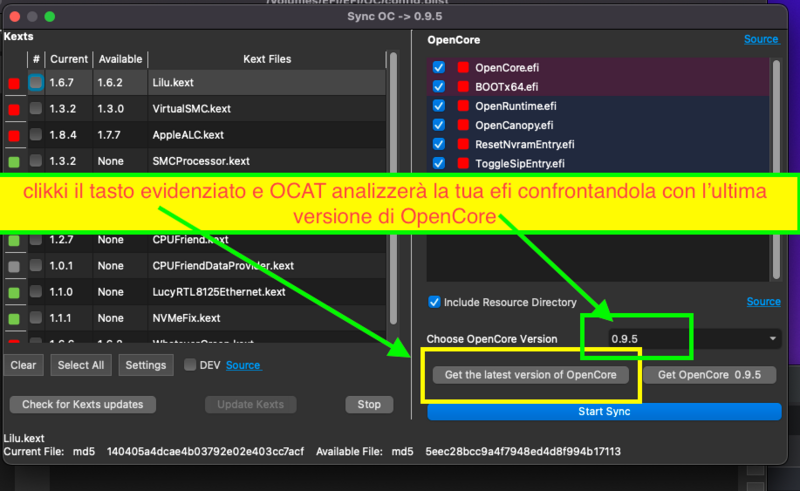Click the # column header

(x=36, y=59)
